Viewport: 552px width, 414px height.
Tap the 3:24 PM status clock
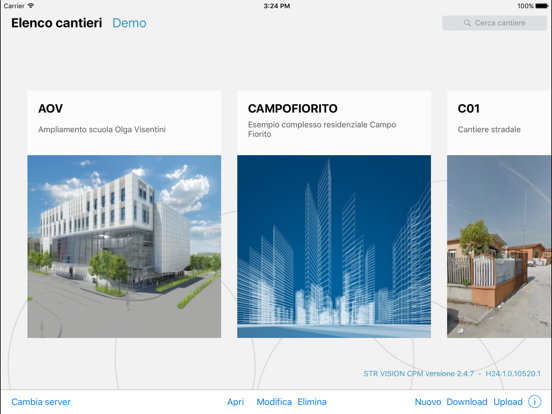tap(277, 6)
